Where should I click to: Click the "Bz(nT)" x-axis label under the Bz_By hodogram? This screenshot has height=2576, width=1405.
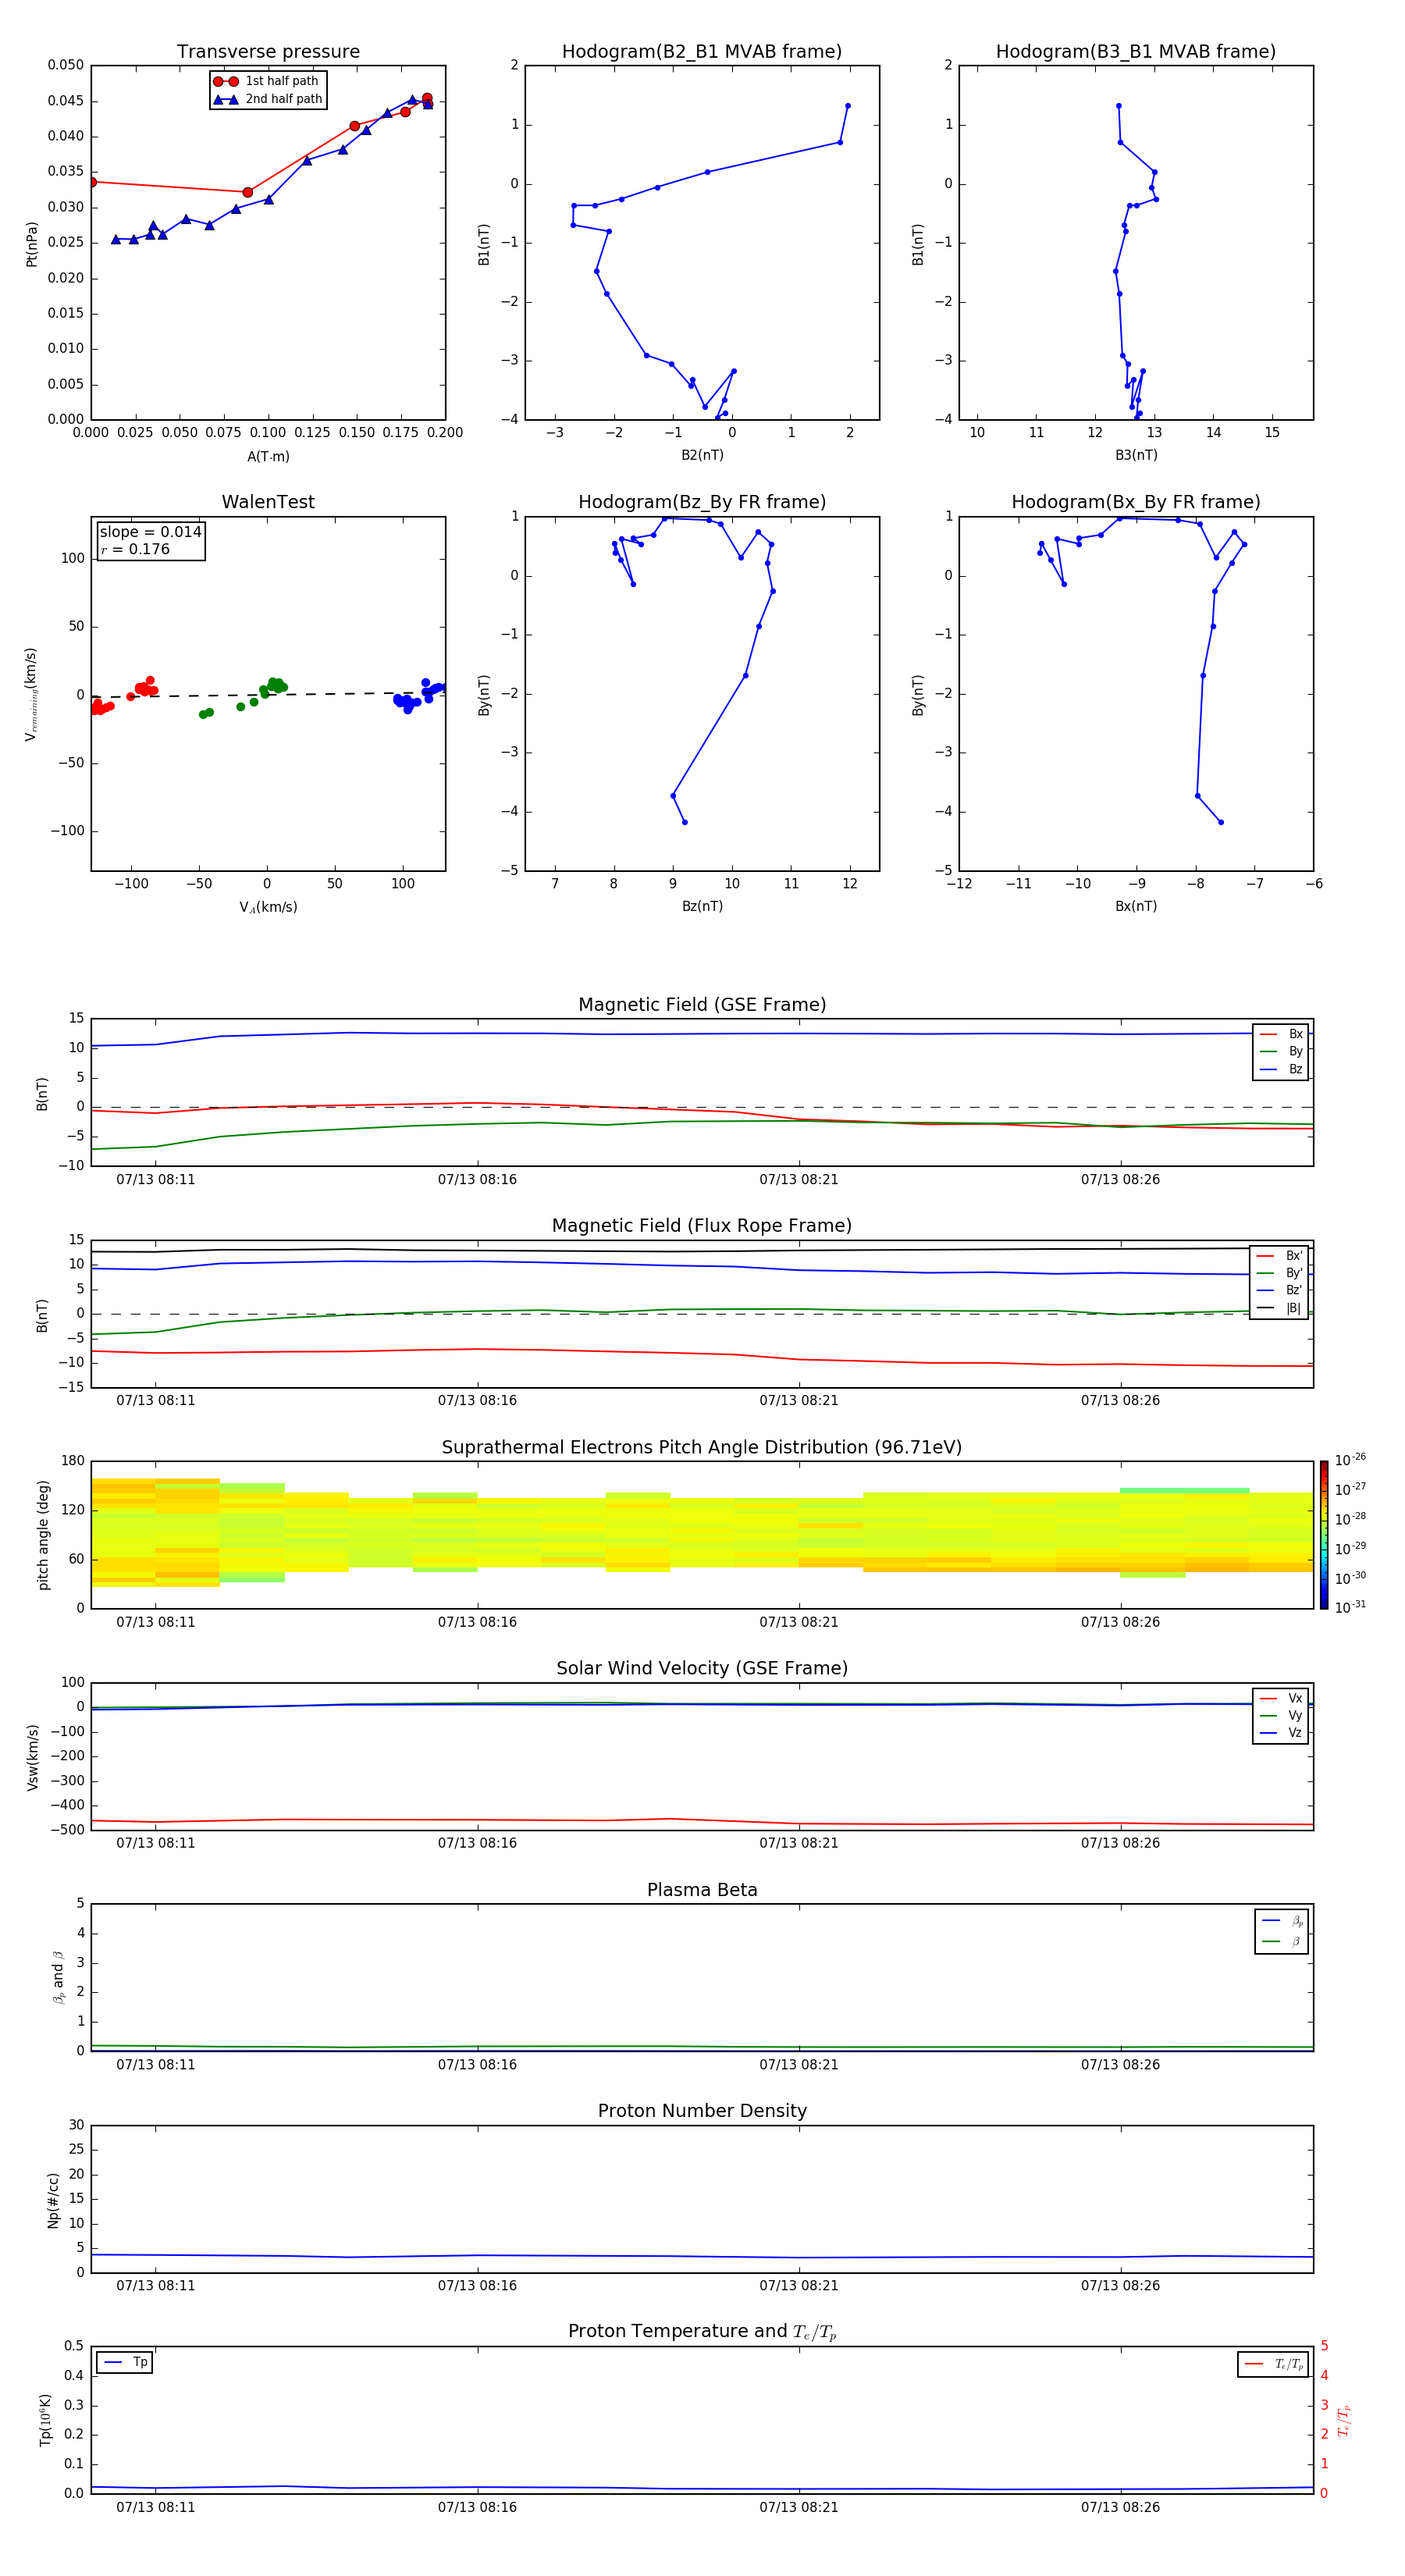coord(702,906)
